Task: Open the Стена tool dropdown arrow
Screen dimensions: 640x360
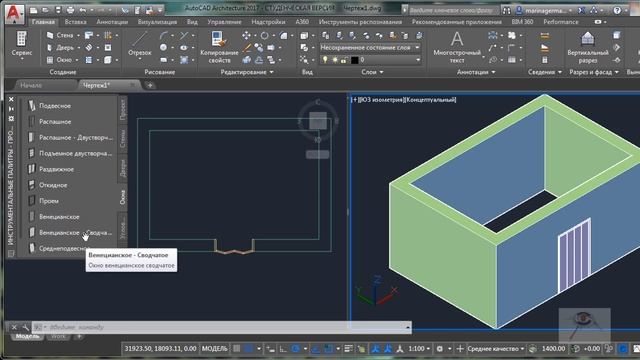Action: [x=78, y=36]
